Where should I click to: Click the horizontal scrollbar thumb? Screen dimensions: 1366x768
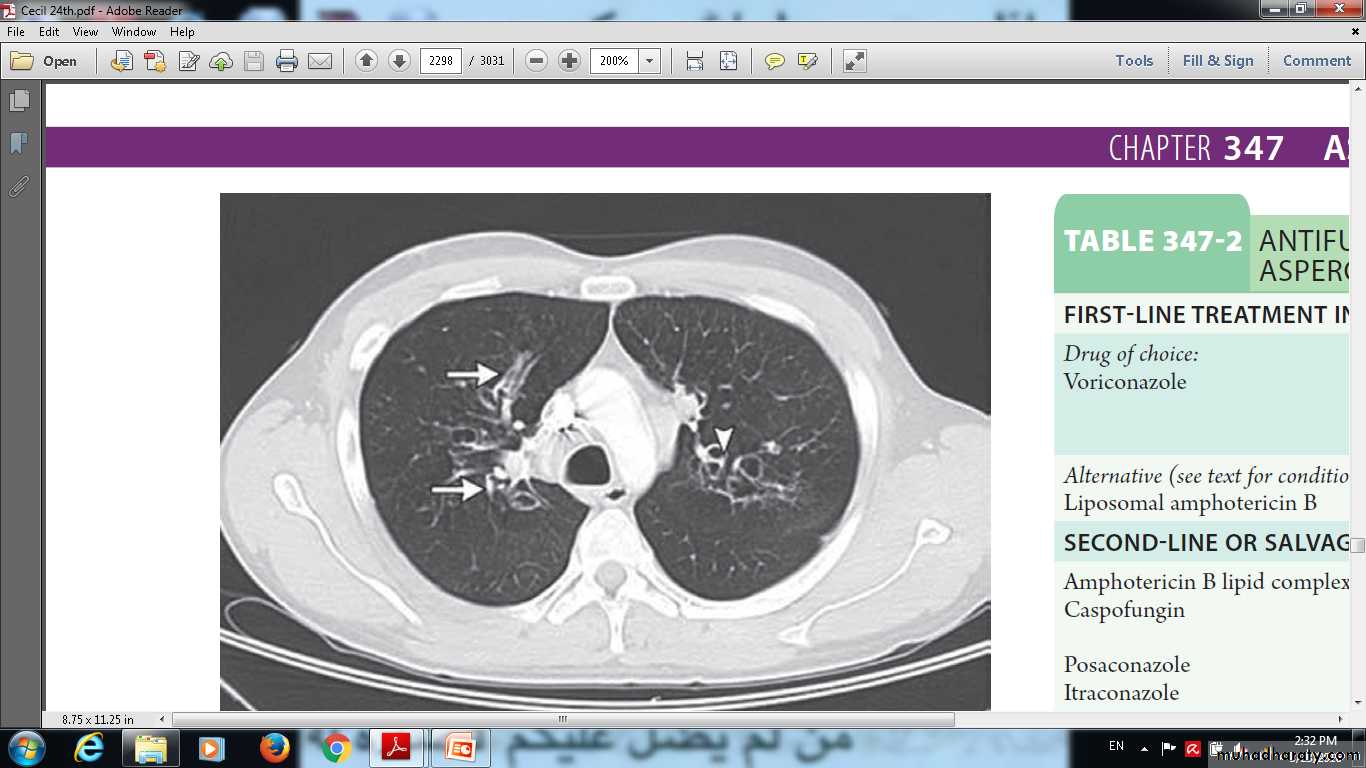(563, 719)
